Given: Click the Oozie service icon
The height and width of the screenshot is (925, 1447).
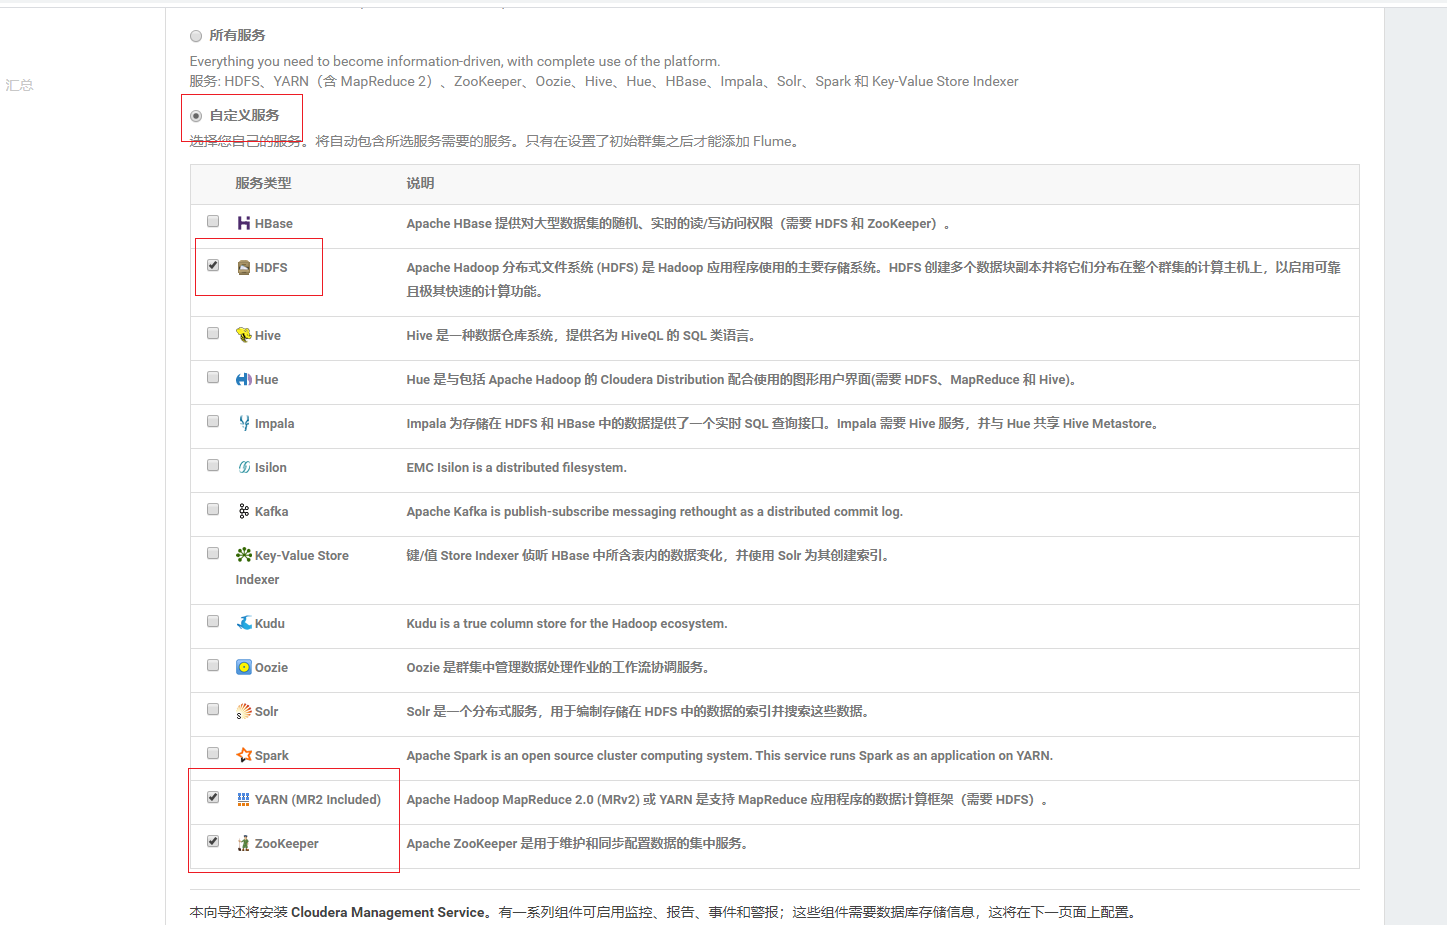Looking at the screenshot, I should click(x=243, y=666).
